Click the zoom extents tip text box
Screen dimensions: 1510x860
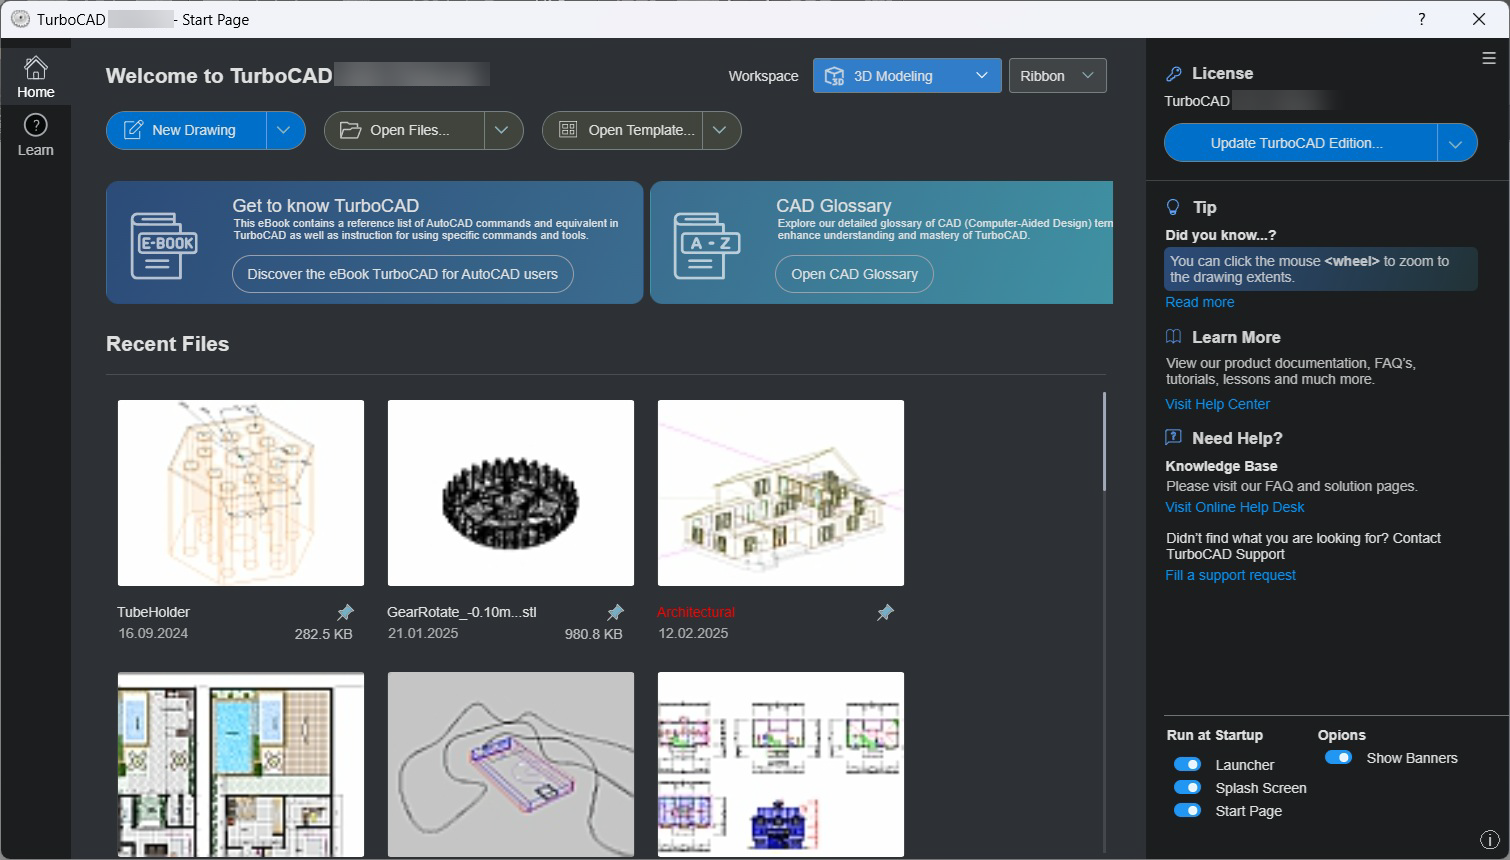tap(1321, 269)
